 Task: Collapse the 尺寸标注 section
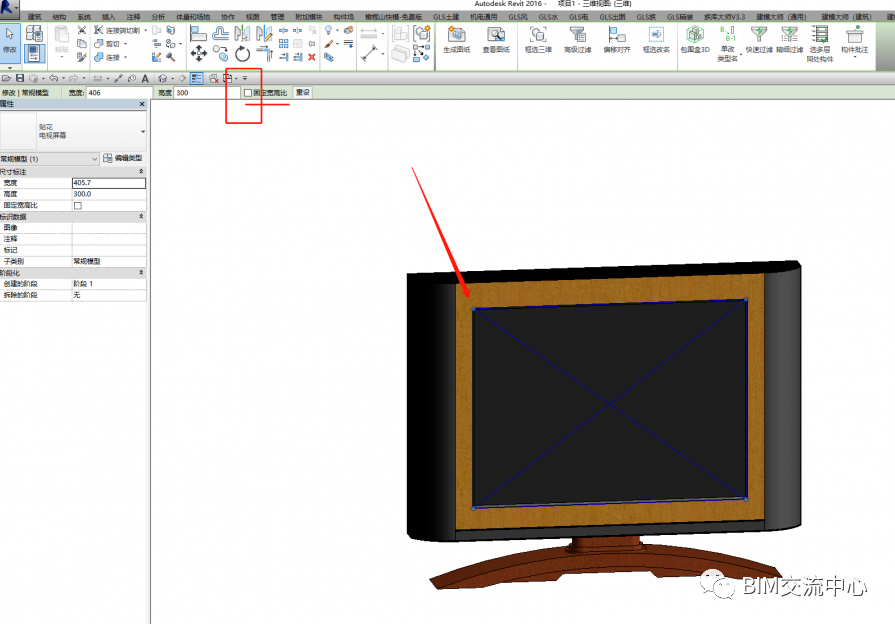(x=141, y=171)
